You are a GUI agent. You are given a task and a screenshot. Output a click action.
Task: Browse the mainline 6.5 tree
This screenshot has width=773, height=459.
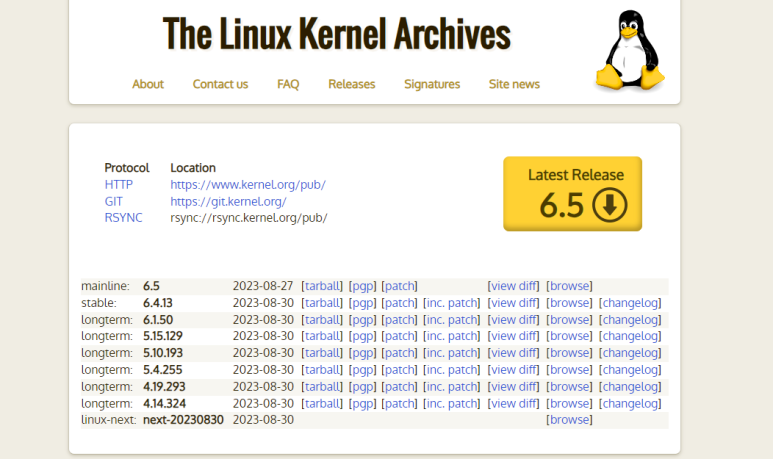(x=569, y=286)
